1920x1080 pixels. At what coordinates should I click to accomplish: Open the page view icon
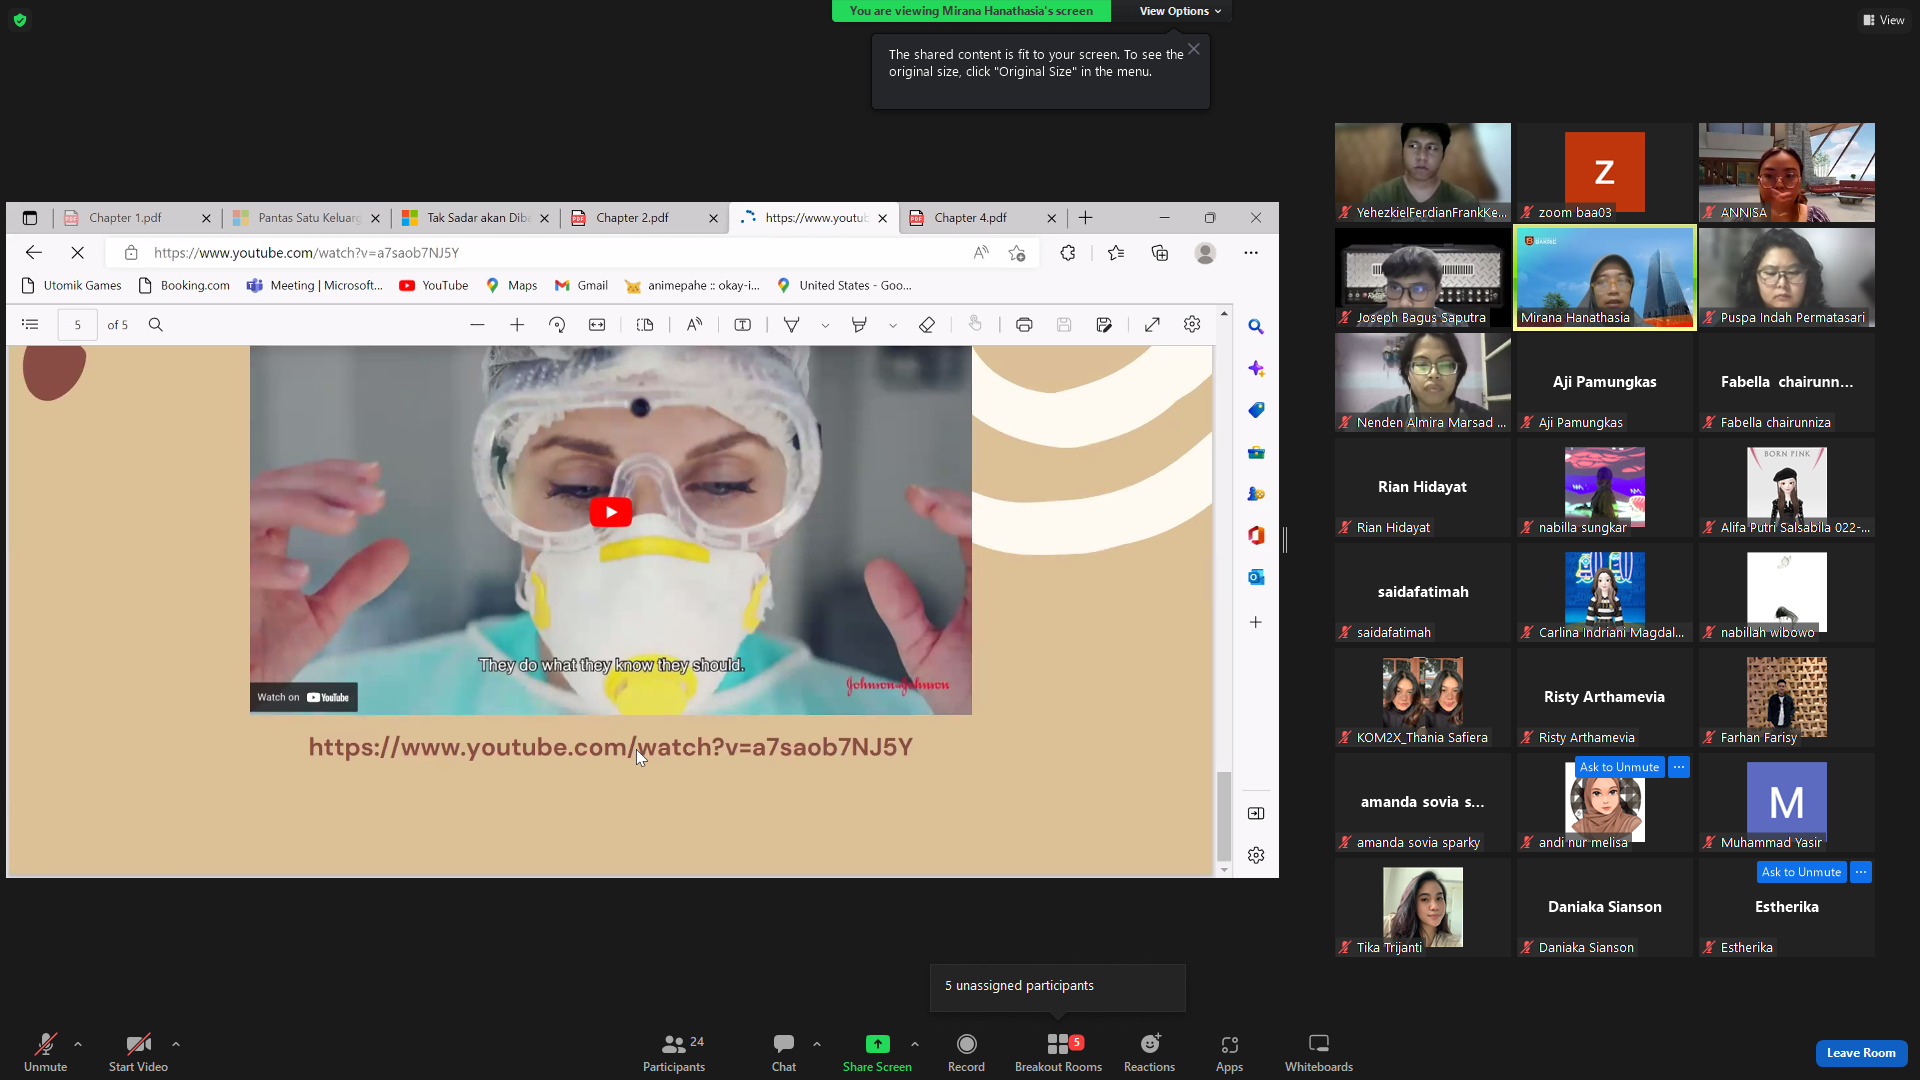click(x=645, y=325)
